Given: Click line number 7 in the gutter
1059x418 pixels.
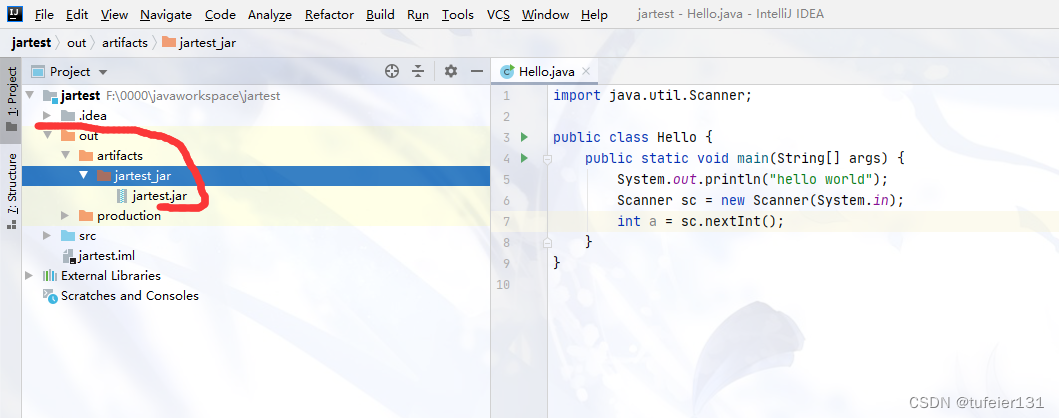Looking at the screenshot, I should pos(506,221).
